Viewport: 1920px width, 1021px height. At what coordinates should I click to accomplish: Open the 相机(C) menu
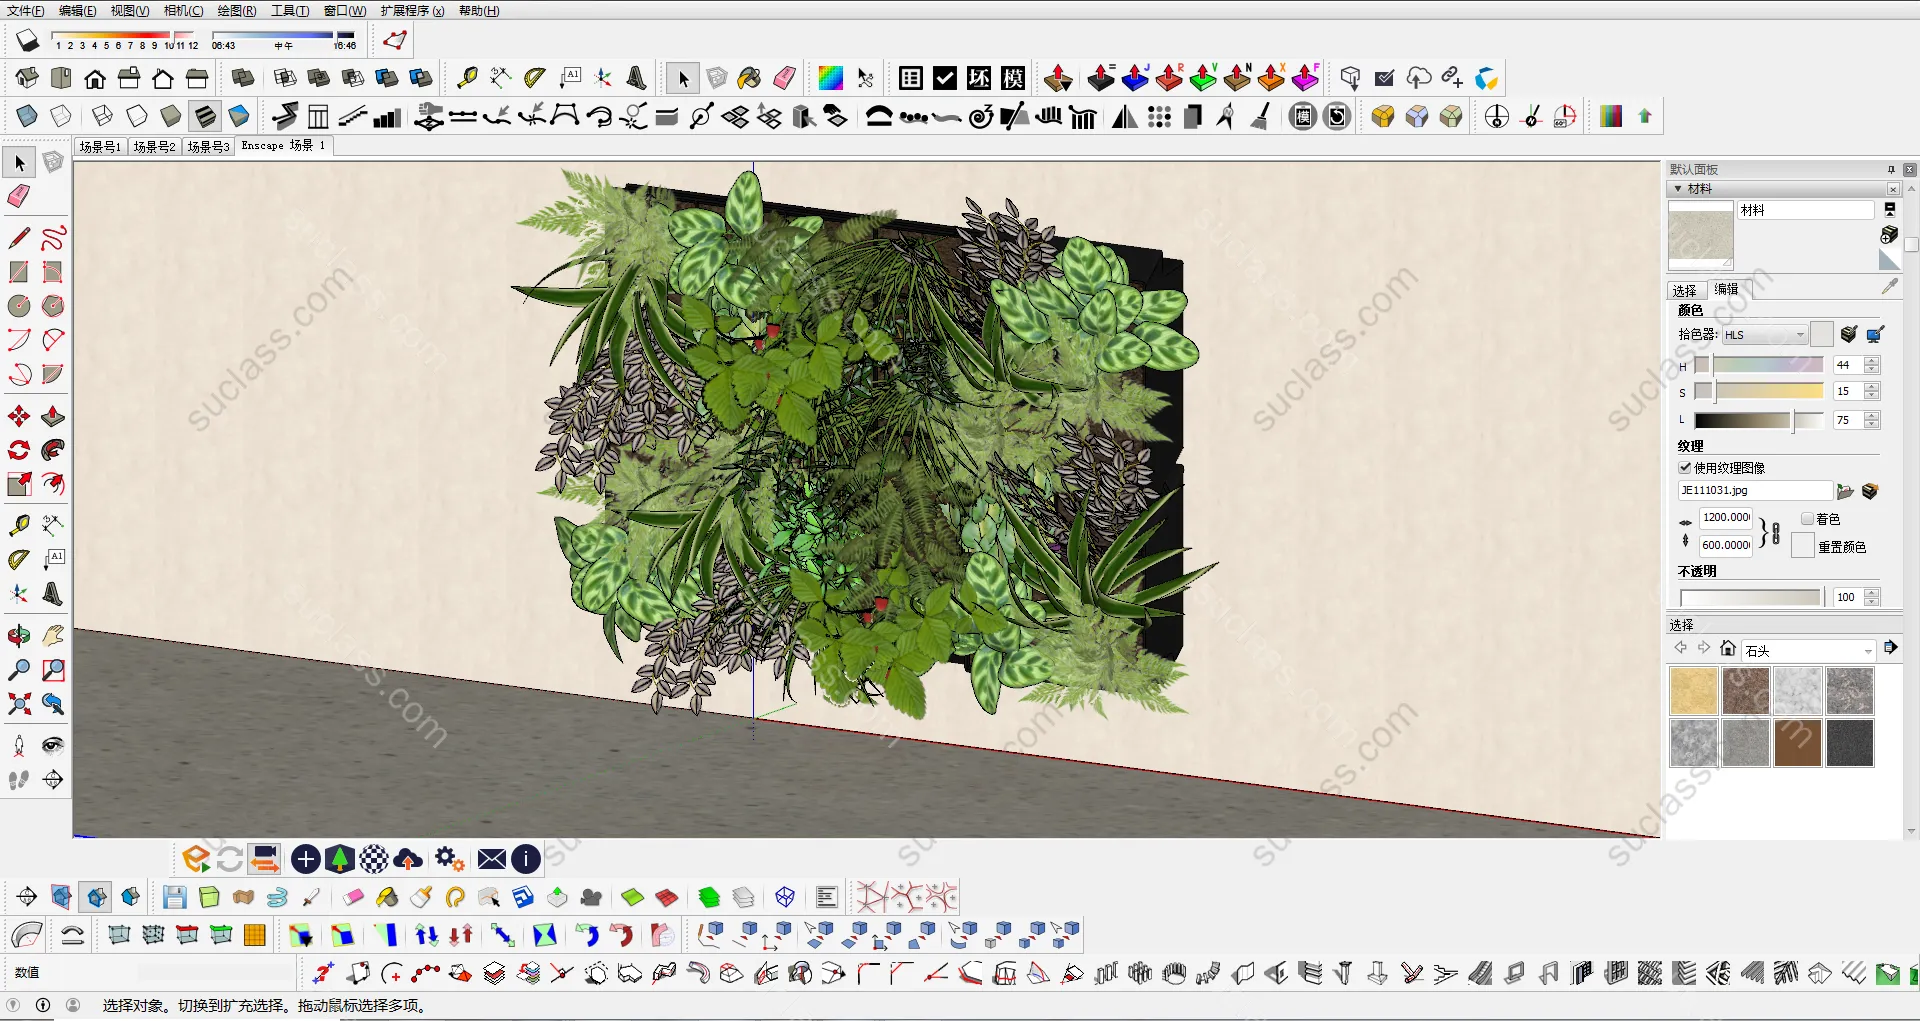183,11
